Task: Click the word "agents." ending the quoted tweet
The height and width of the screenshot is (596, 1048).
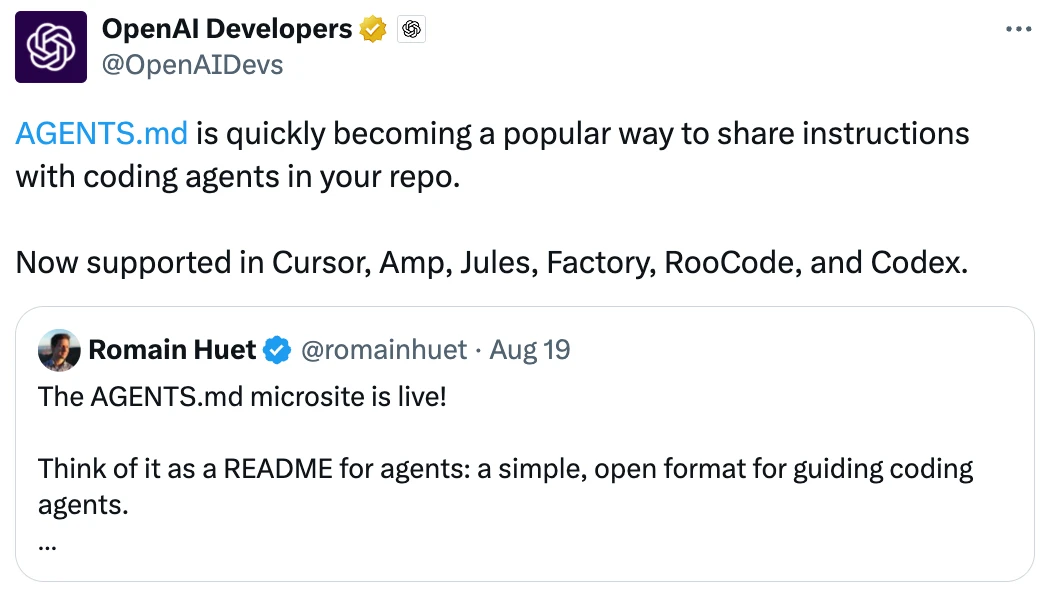Action: click(83, 505)
